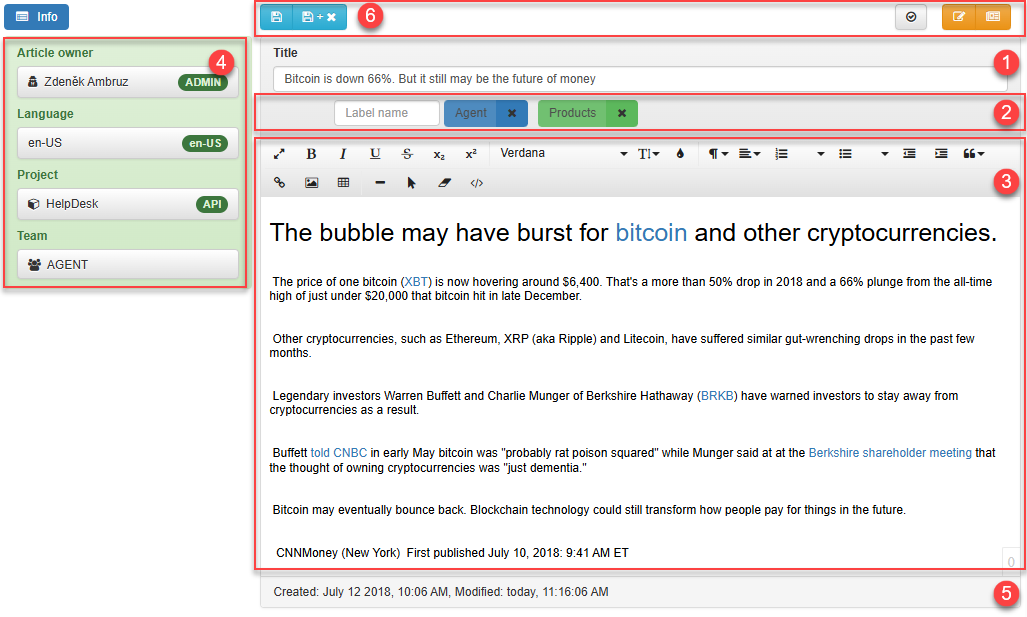Remove the Agent label with its x

coord(512,113)
